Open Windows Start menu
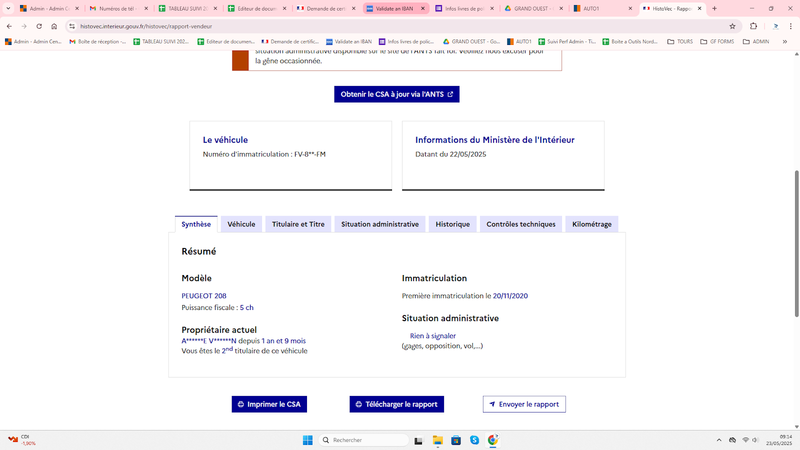The height and width of the screenshot is (450, 800). point(308,440)
